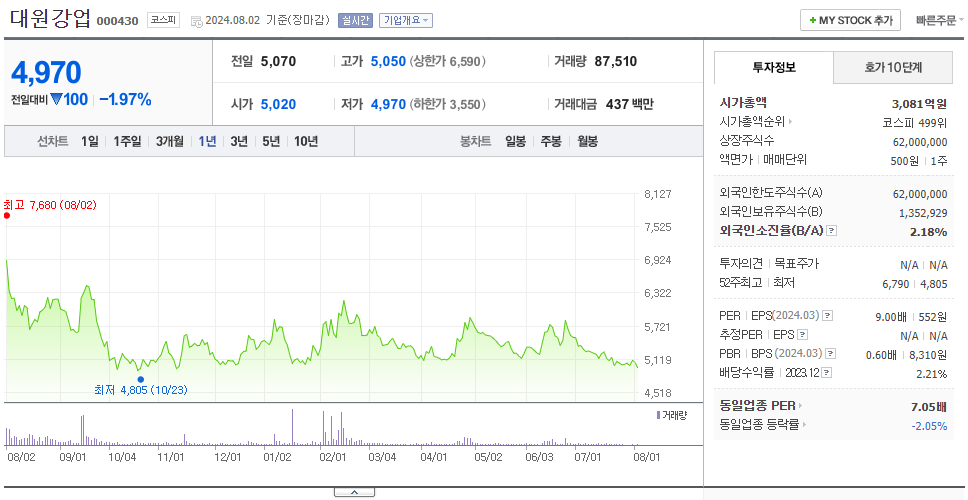
Task: Click the 8,127 price axis label
Action: [x=657, y=194]
